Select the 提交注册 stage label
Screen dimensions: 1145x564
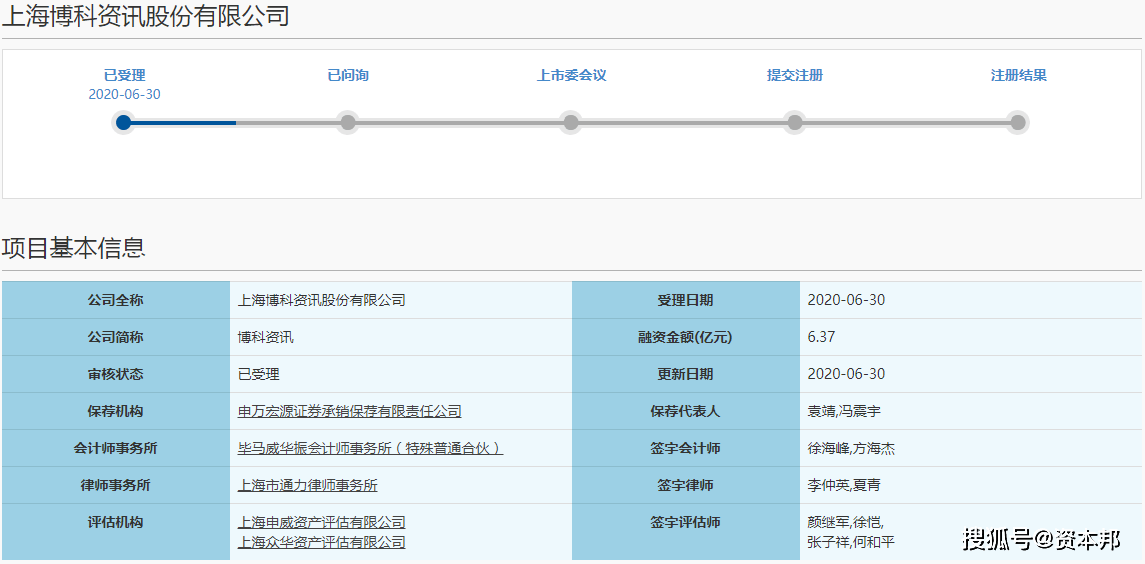pyautogui.click(x=794, y=75)
